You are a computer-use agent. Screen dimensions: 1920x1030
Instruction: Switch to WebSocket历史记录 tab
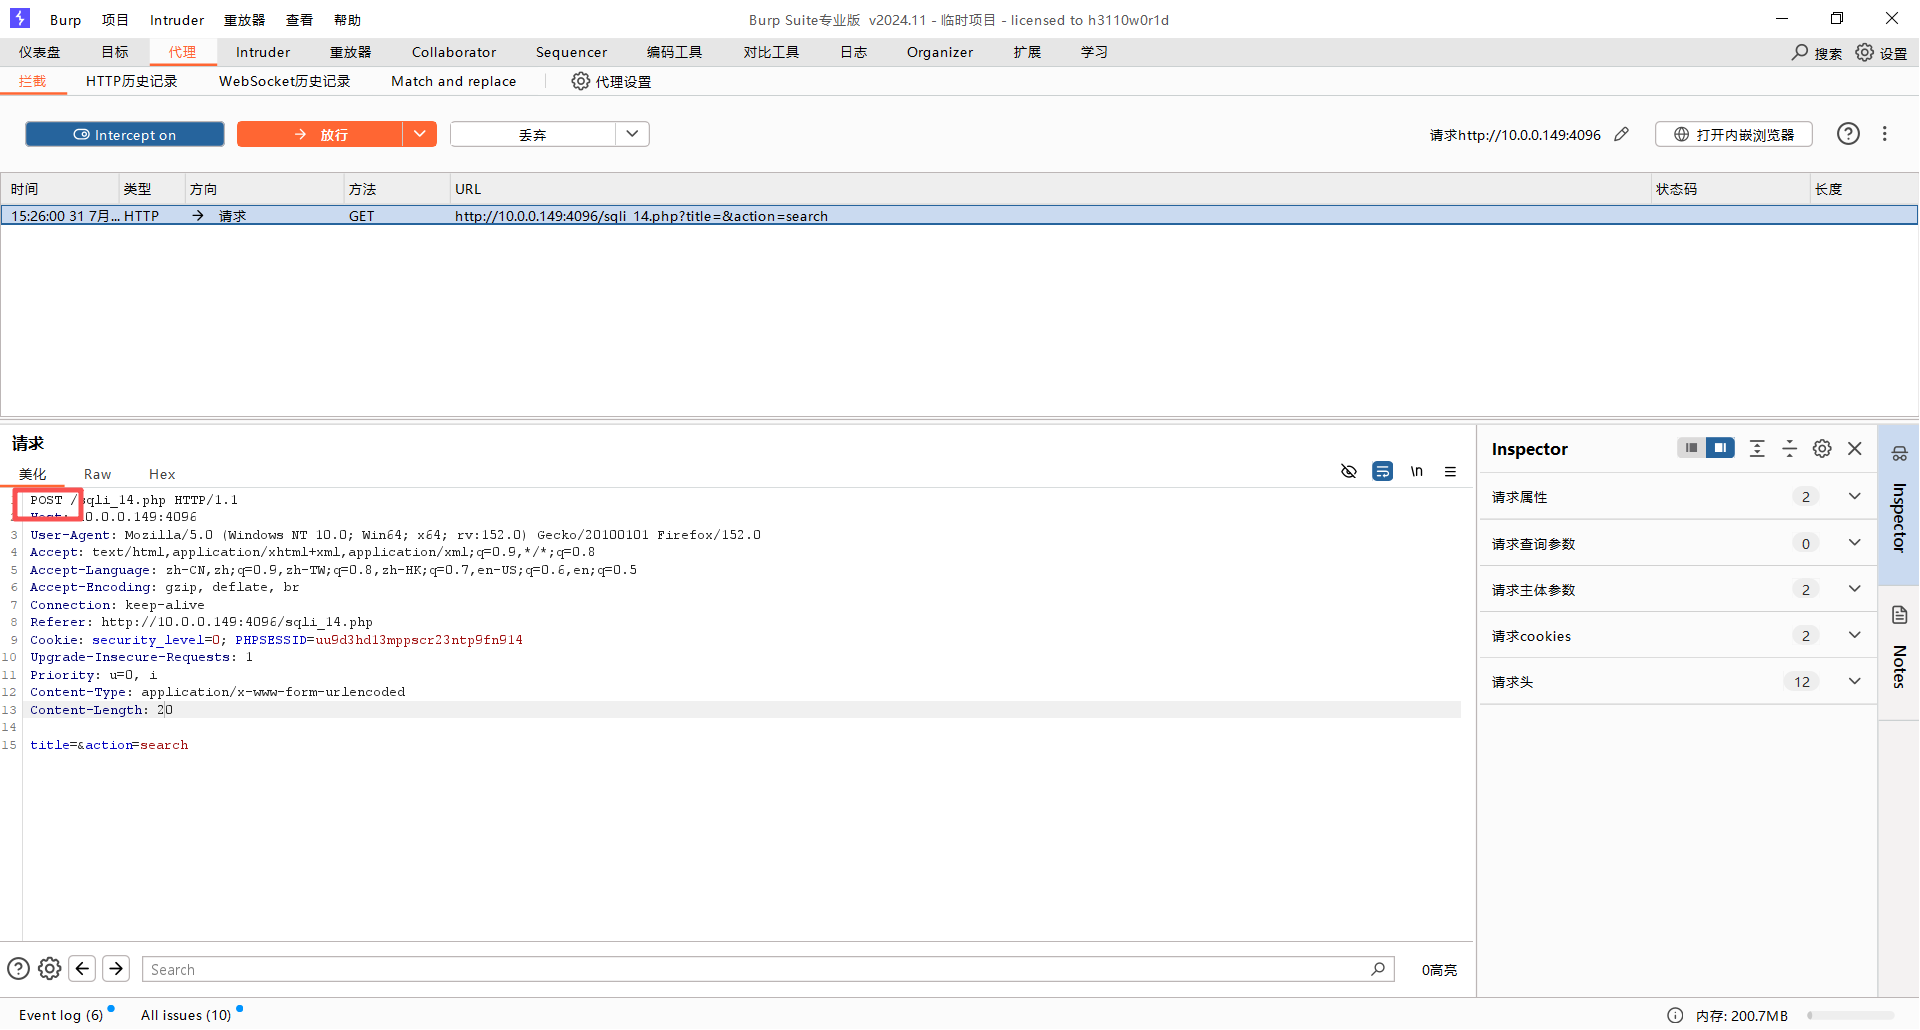click(x=285, y=81)
